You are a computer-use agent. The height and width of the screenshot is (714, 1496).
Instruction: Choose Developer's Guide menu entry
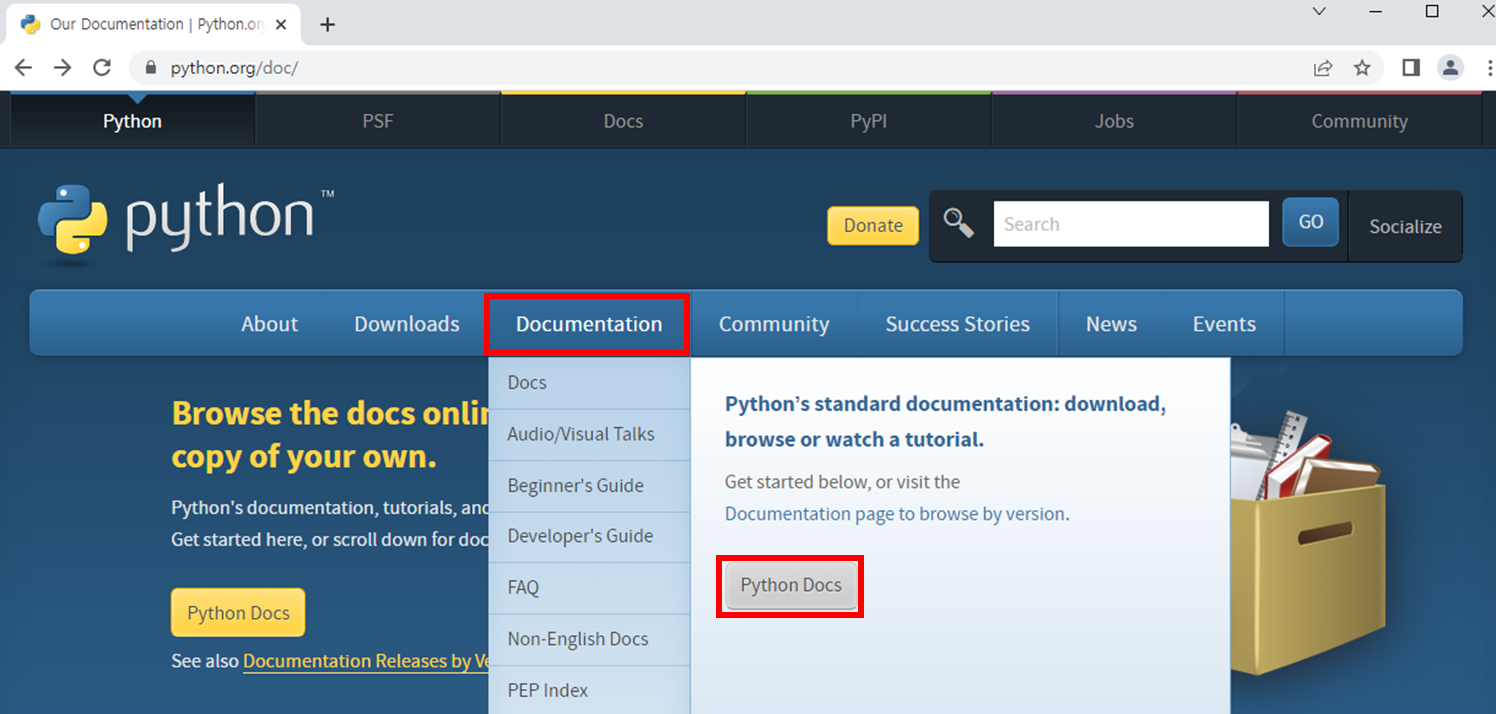(x=589, y=536)
